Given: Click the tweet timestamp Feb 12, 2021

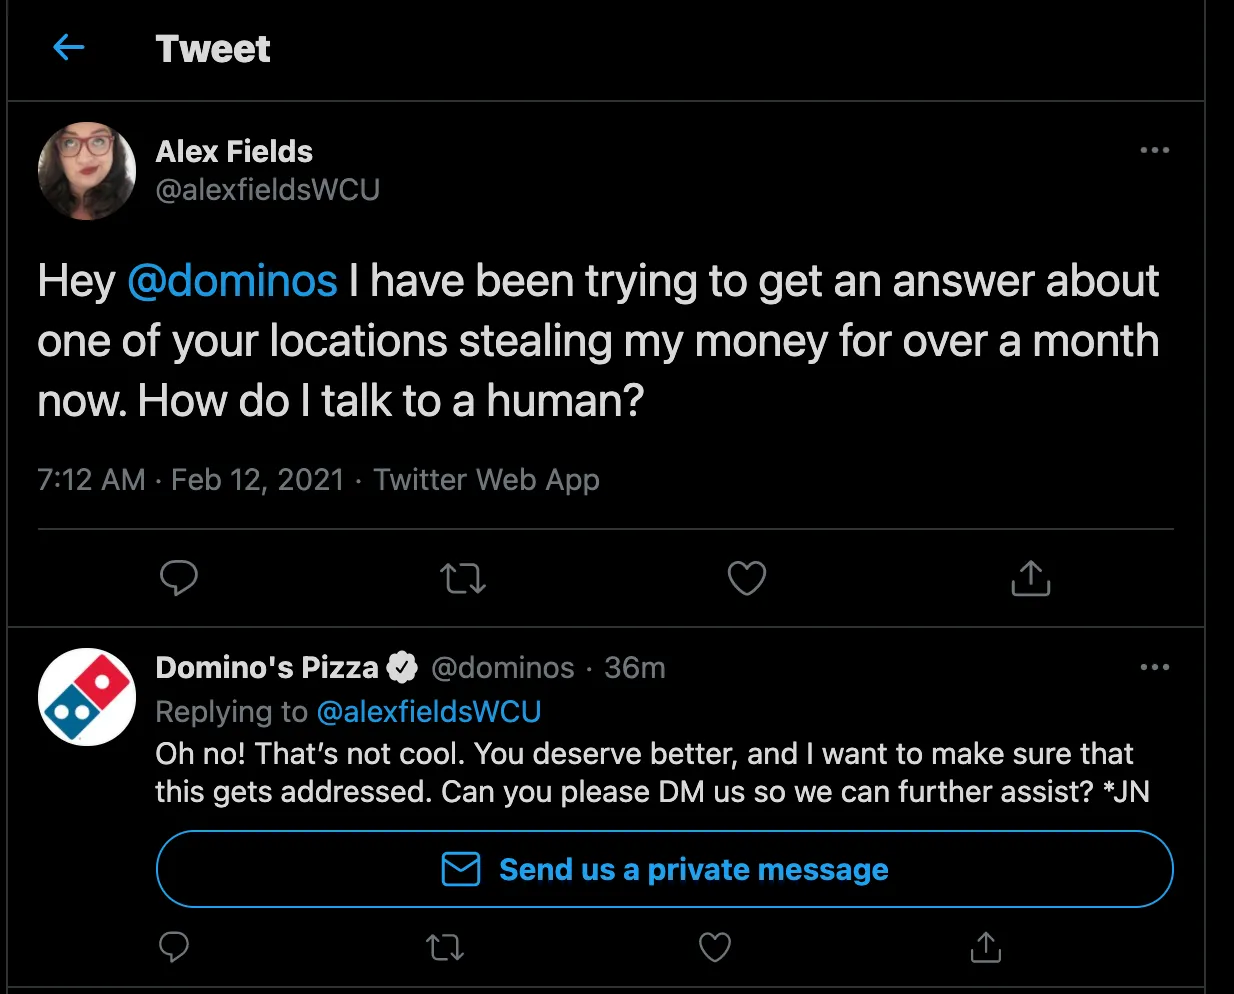Looking at the screenshot, I should [257, 479].
